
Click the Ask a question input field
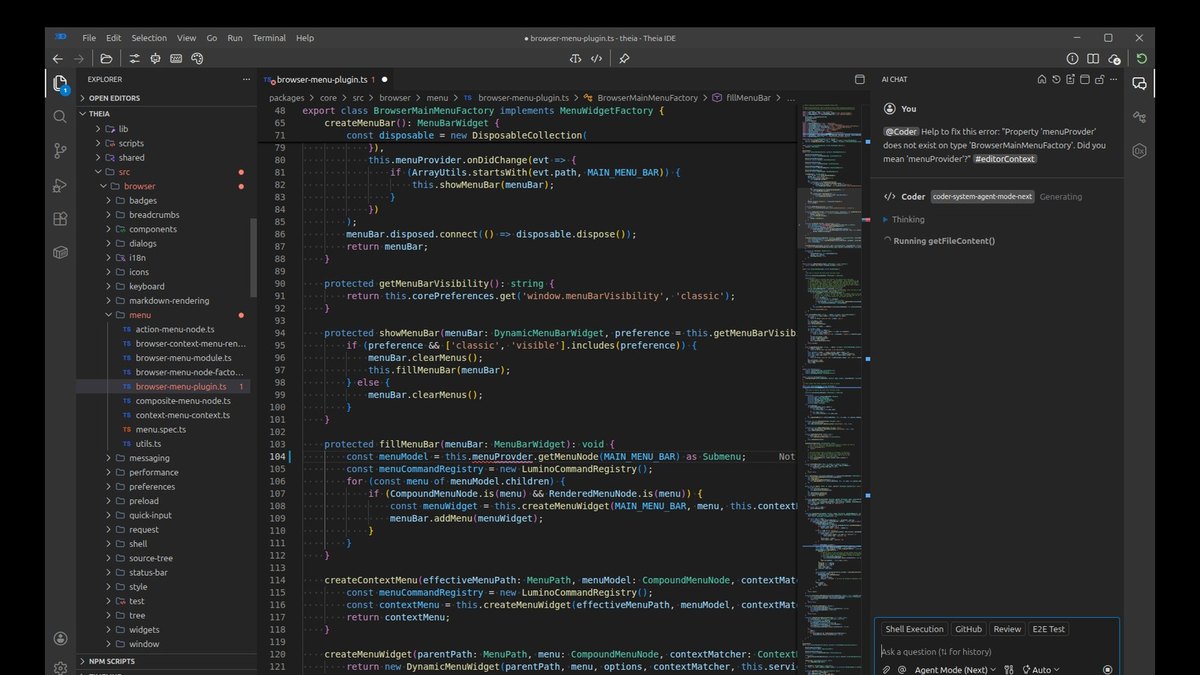[997, 651]
